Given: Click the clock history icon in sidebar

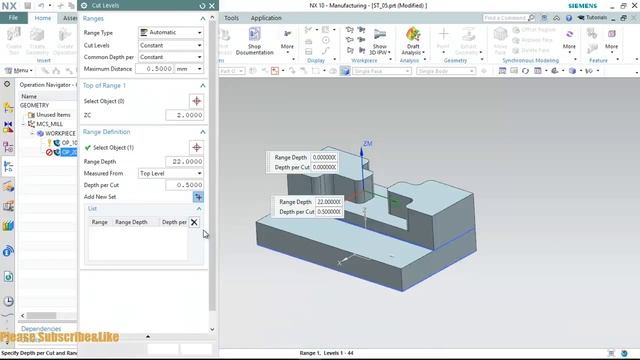Looking at the screenshot, I should (8, 301).
